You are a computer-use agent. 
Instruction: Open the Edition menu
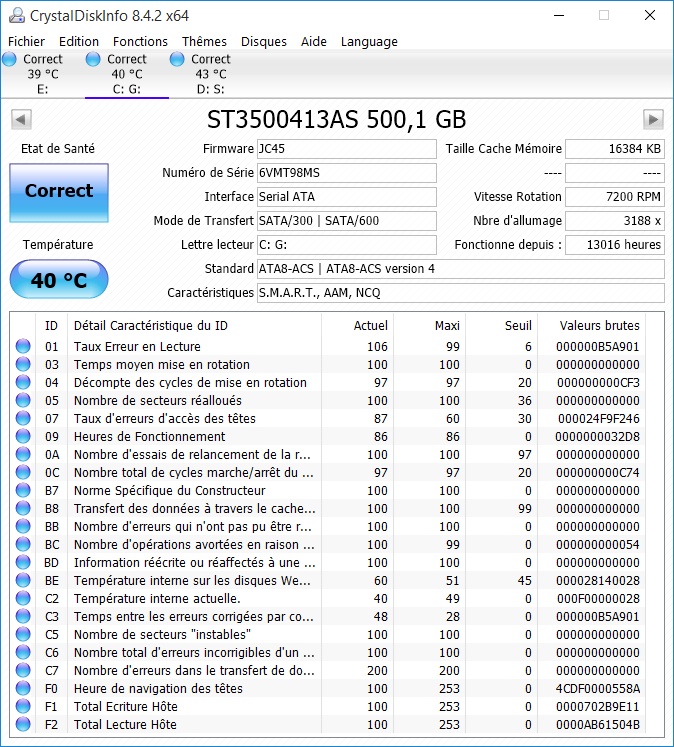coord(79,41)
